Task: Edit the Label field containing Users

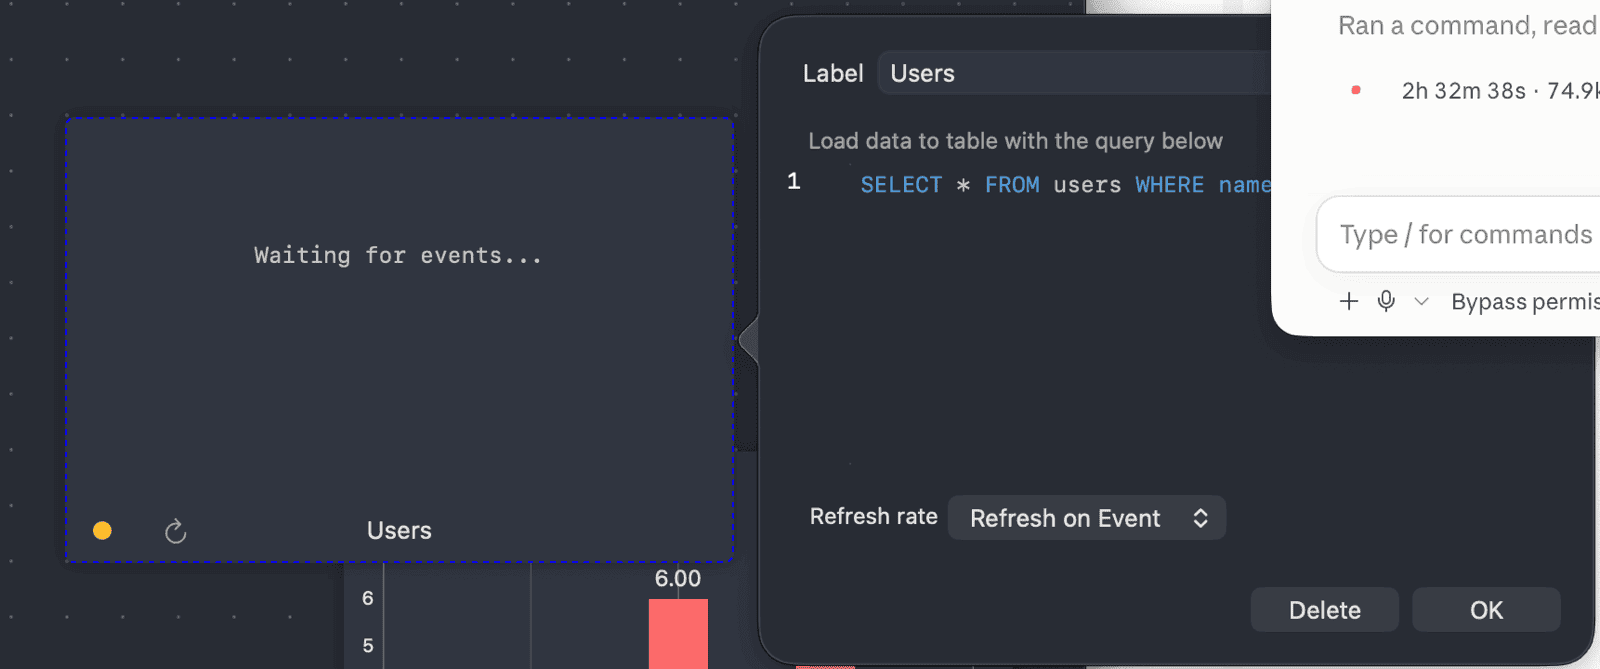Action: click(x=1075, y=73)
